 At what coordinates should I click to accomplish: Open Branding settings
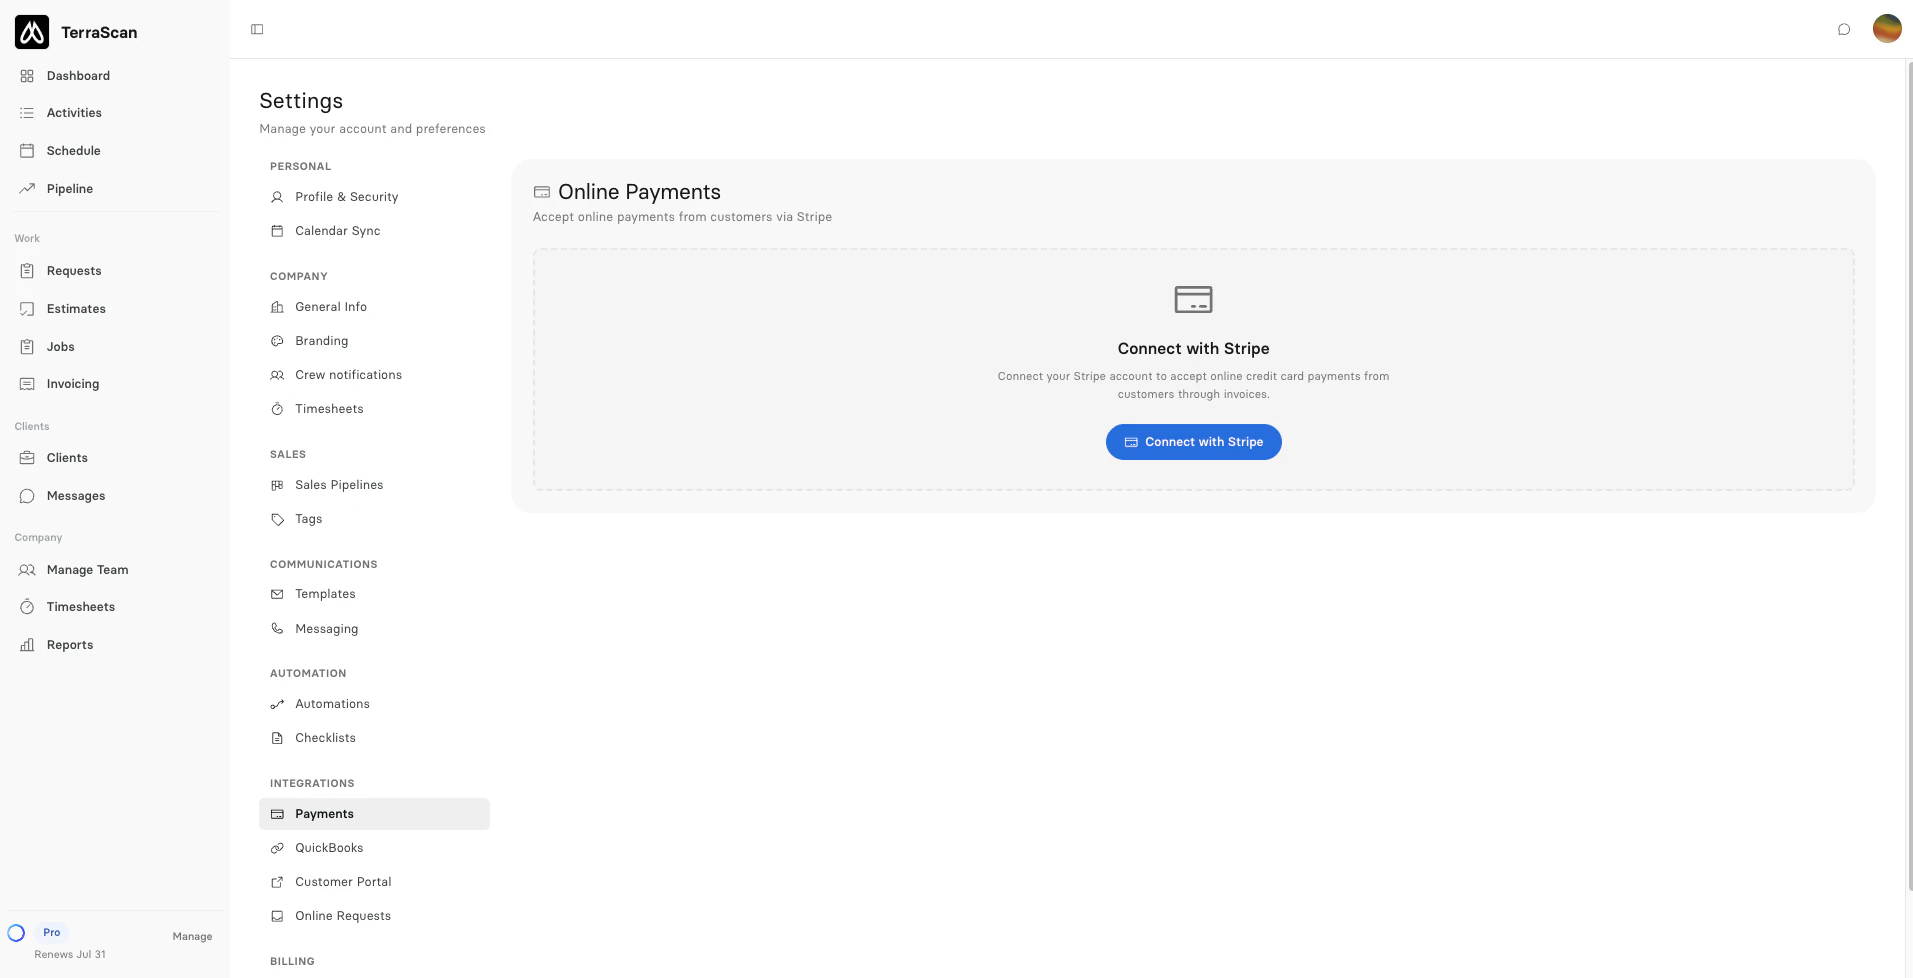pyautogui.click(x=374, y=341)
